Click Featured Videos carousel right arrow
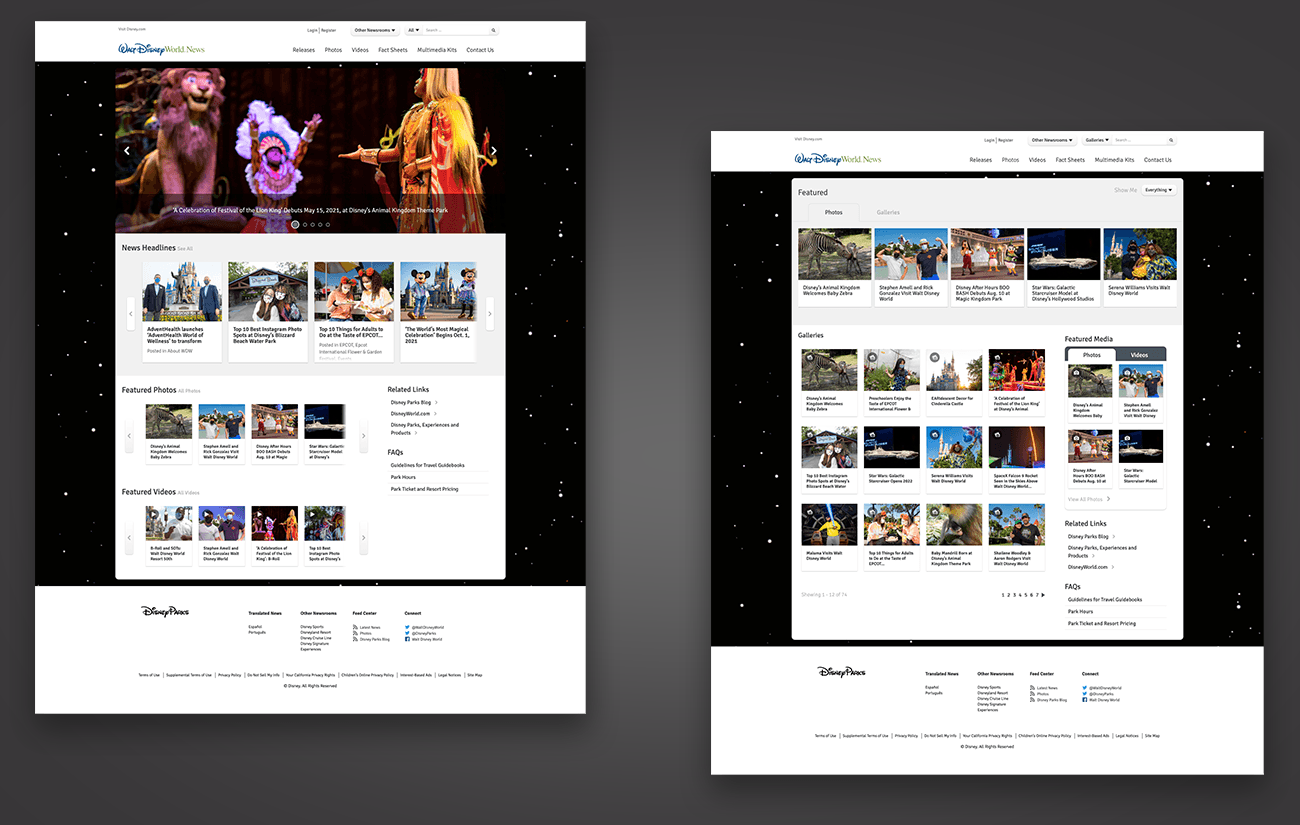Image resolution: width=1300 pixels, height=825 pixels. point(363,538)
